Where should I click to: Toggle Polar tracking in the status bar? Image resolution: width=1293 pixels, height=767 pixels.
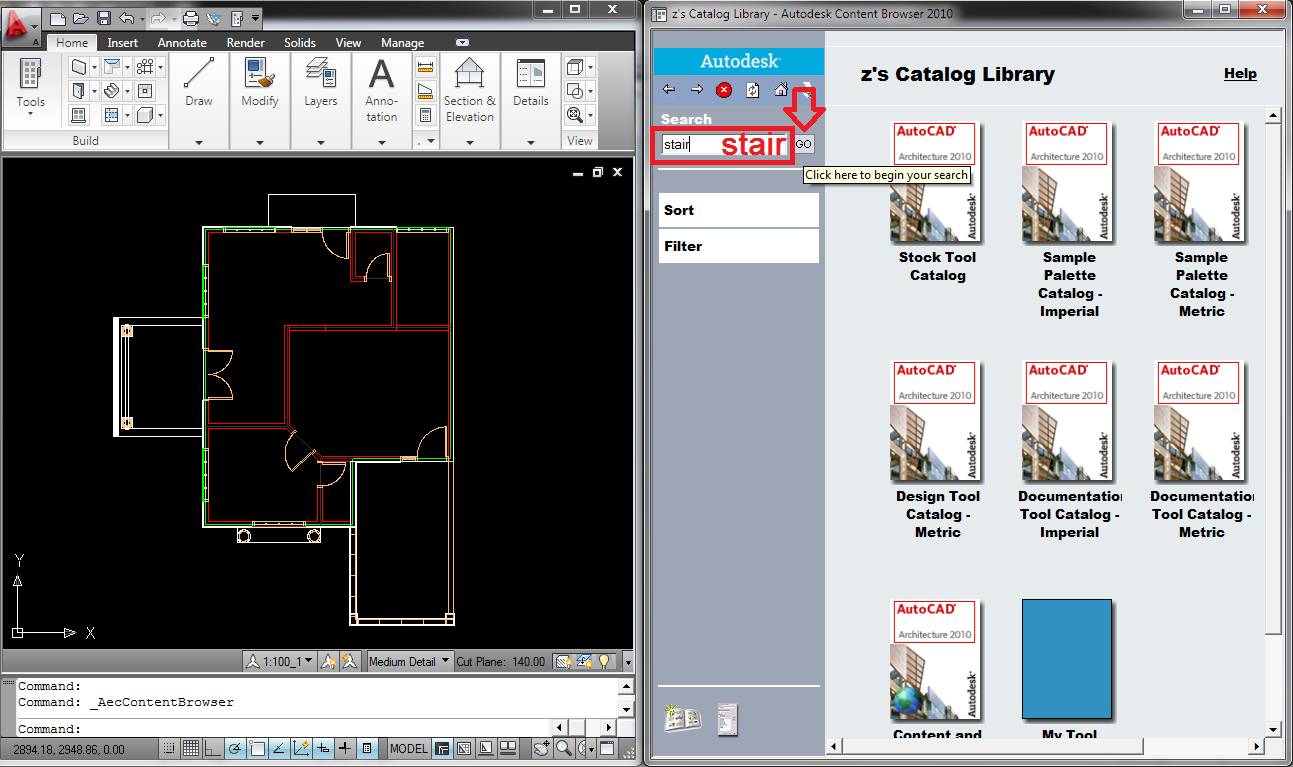point(234,749)
